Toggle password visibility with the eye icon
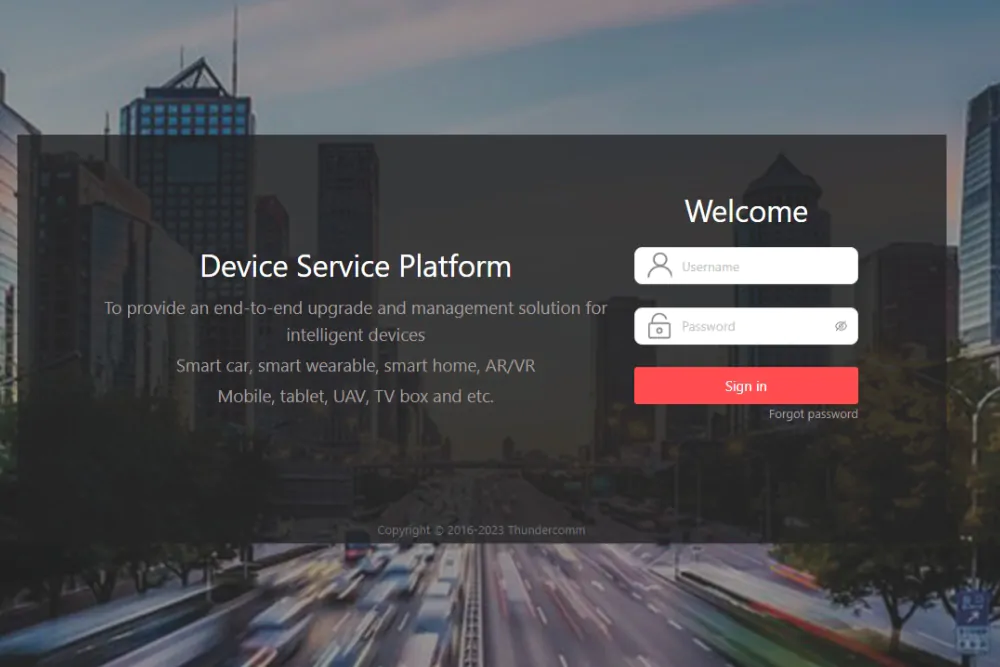The image size is (1000, 667). pyautogui.click(x=841, y=326)
